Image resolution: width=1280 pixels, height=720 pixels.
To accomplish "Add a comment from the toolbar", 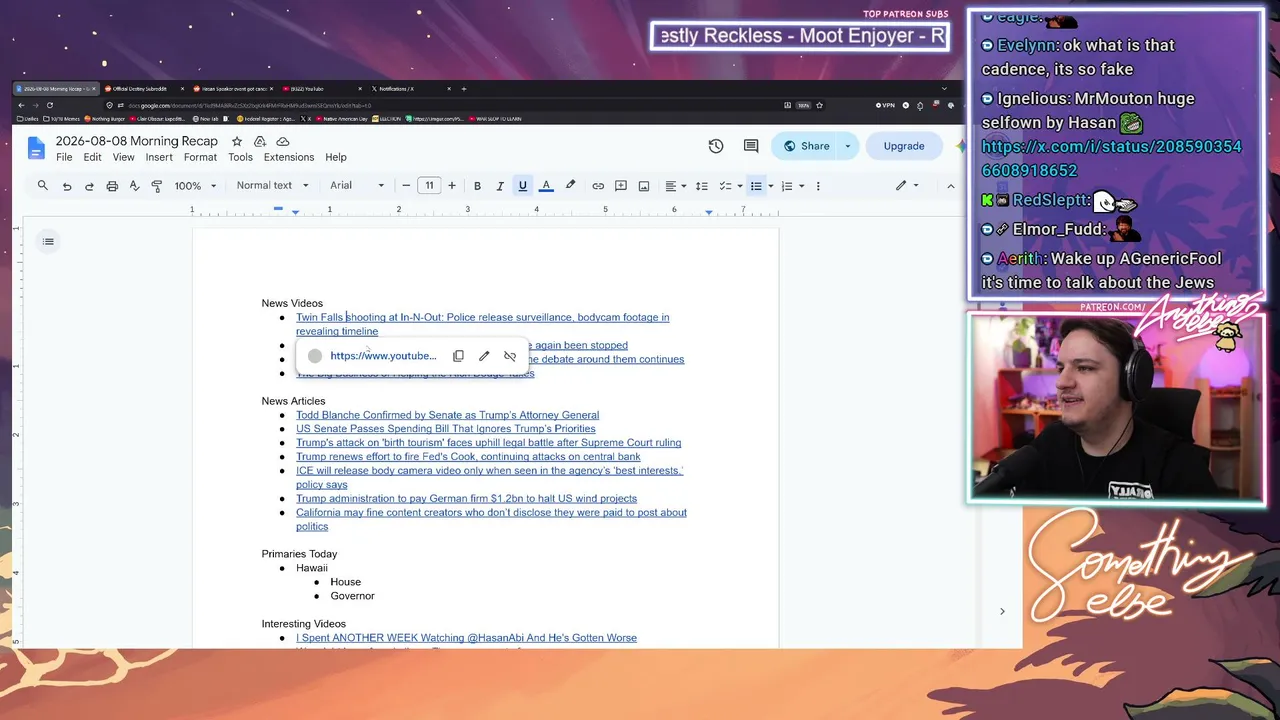I will pyautogui.click(x=621, y=186).
